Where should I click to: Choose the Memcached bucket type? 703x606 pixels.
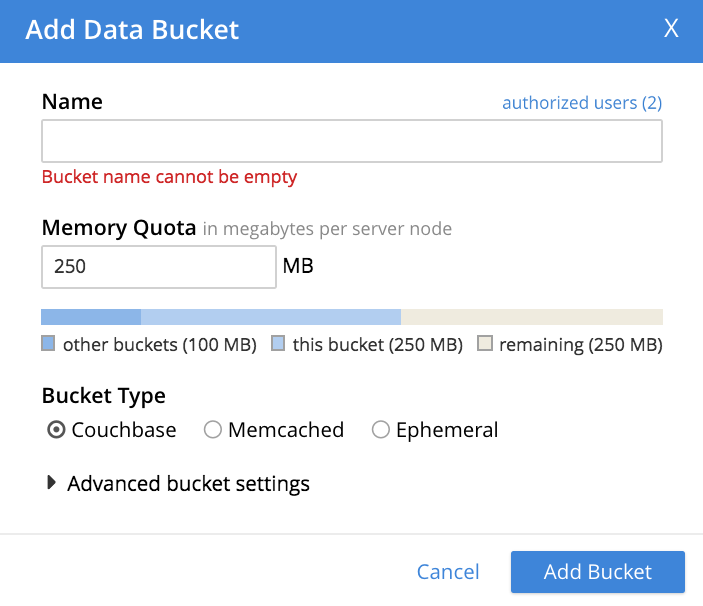pos(213,430)
